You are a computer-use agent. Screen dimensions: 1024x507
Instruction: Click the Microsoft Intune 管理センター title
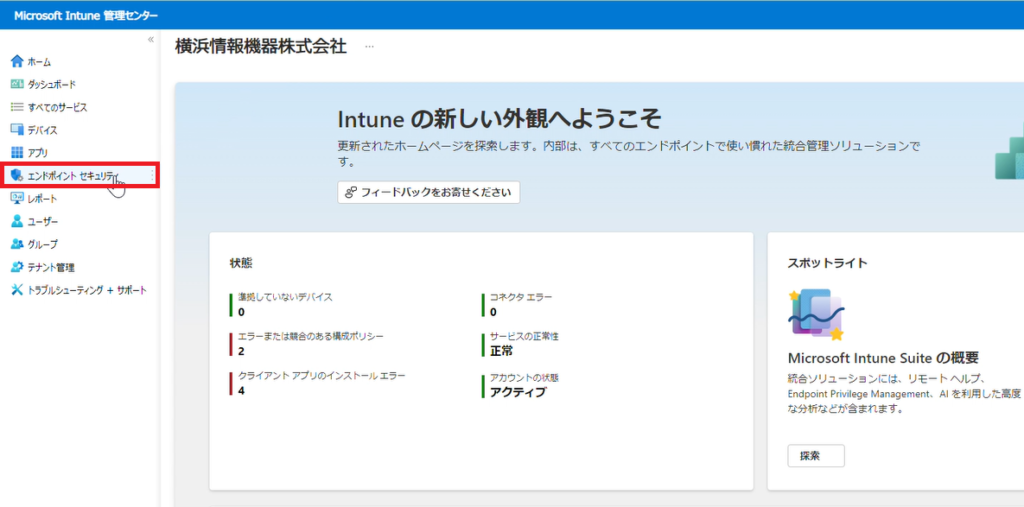86,15
